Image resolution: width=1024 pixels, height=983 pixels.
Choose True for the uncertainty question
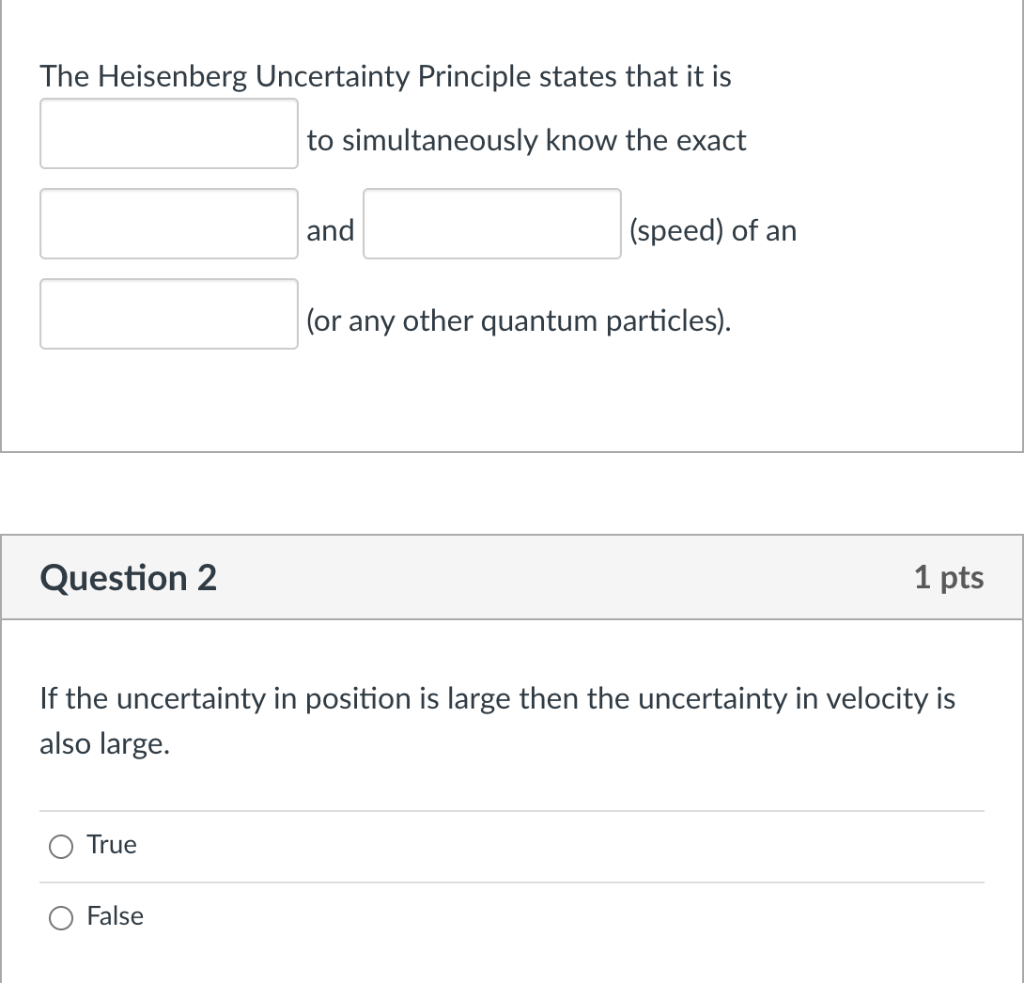pos(60,845)
